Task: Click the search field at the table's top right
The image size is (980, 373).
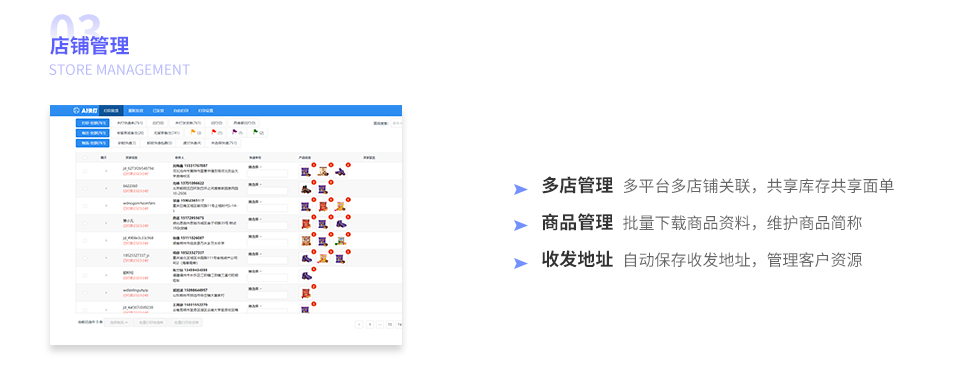Action: point(396,123)
